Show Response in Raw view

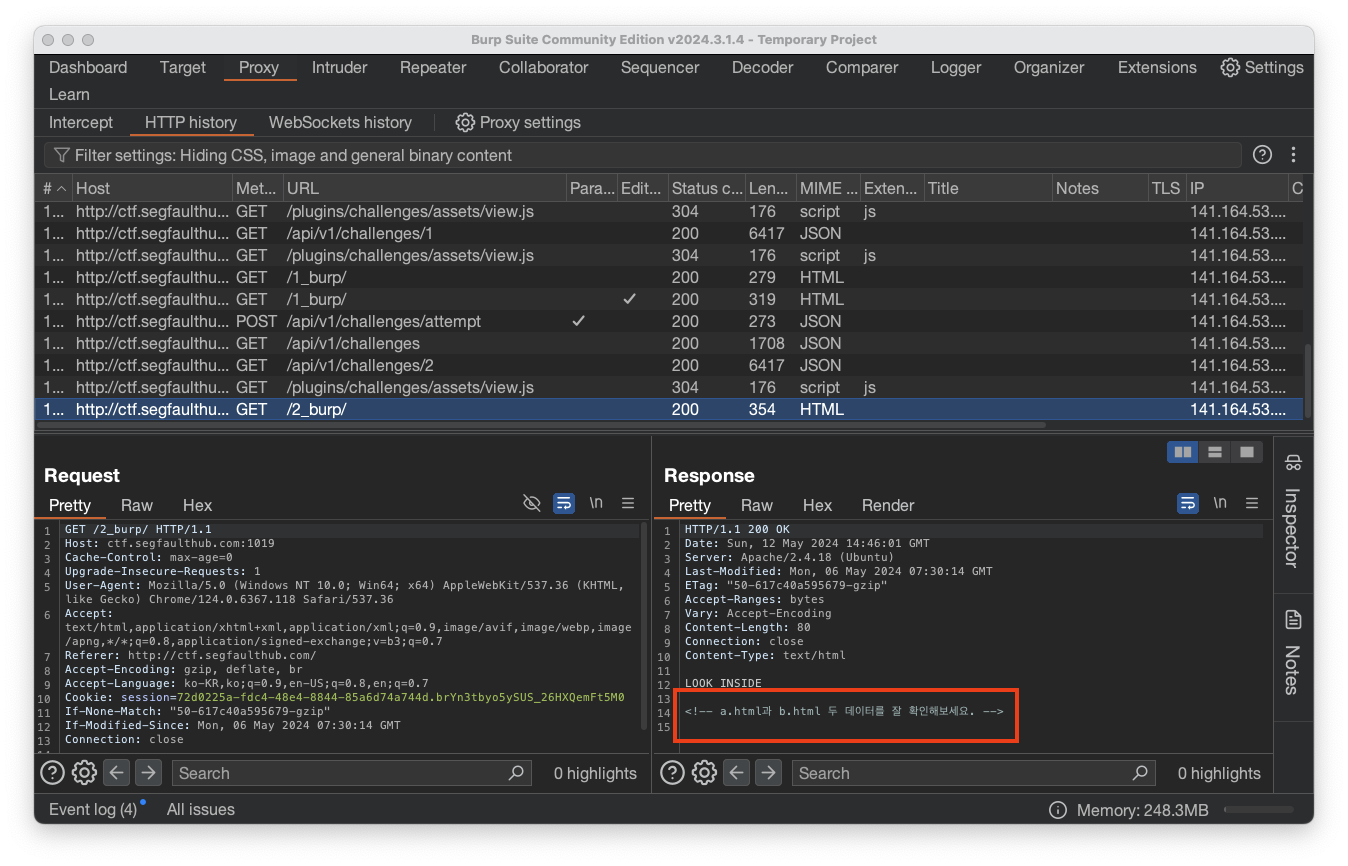coord(757,505)
